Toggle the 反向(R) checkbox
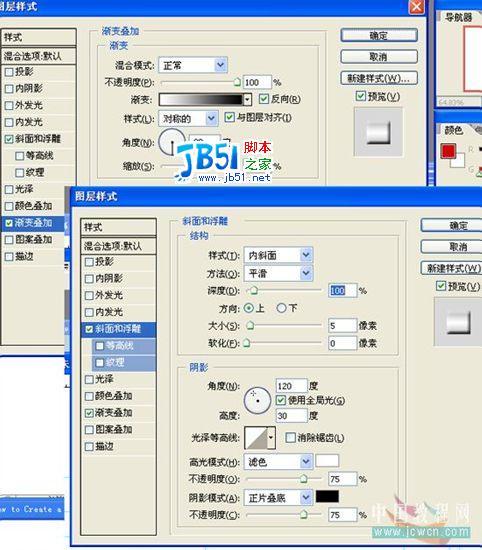Image resolution: width=482 pixels, height=550 pixels. coord(264,99)
